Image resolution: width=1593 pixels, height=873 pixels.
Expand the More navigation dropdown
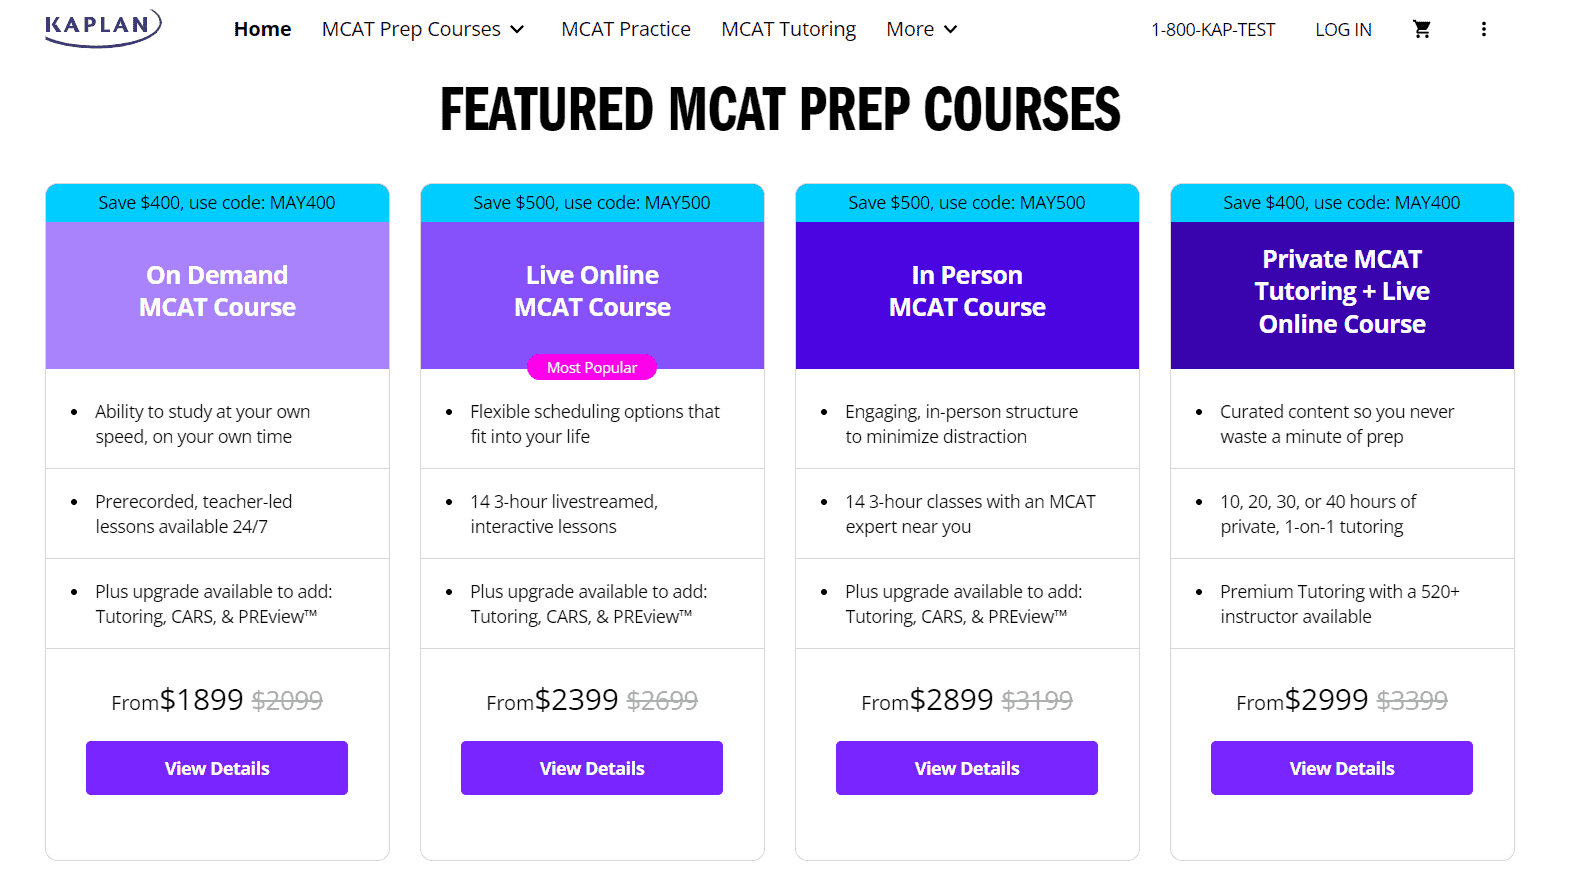click(x=920, y=29)
